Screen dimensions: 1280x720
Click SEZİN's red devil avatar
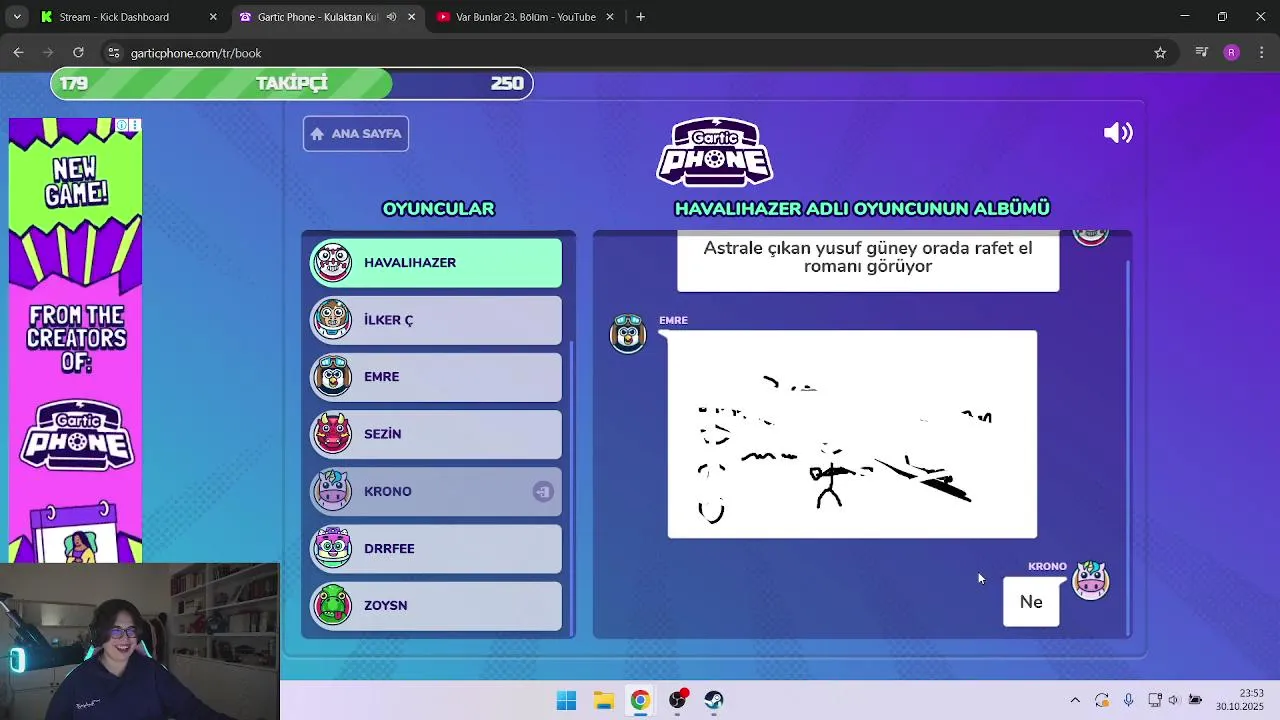[x=332, y=433]
